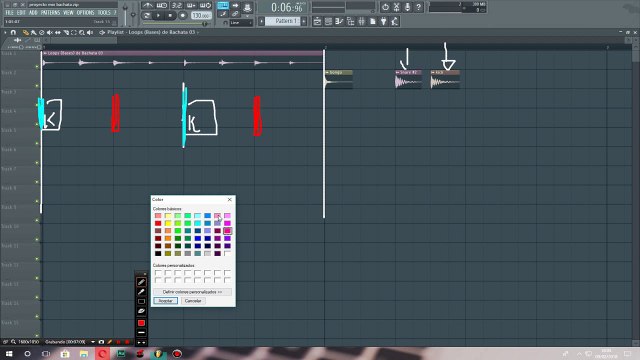Screen dimensions: 640x360
Task: Open the plugin database plug icon
Action: click(384, 21)
